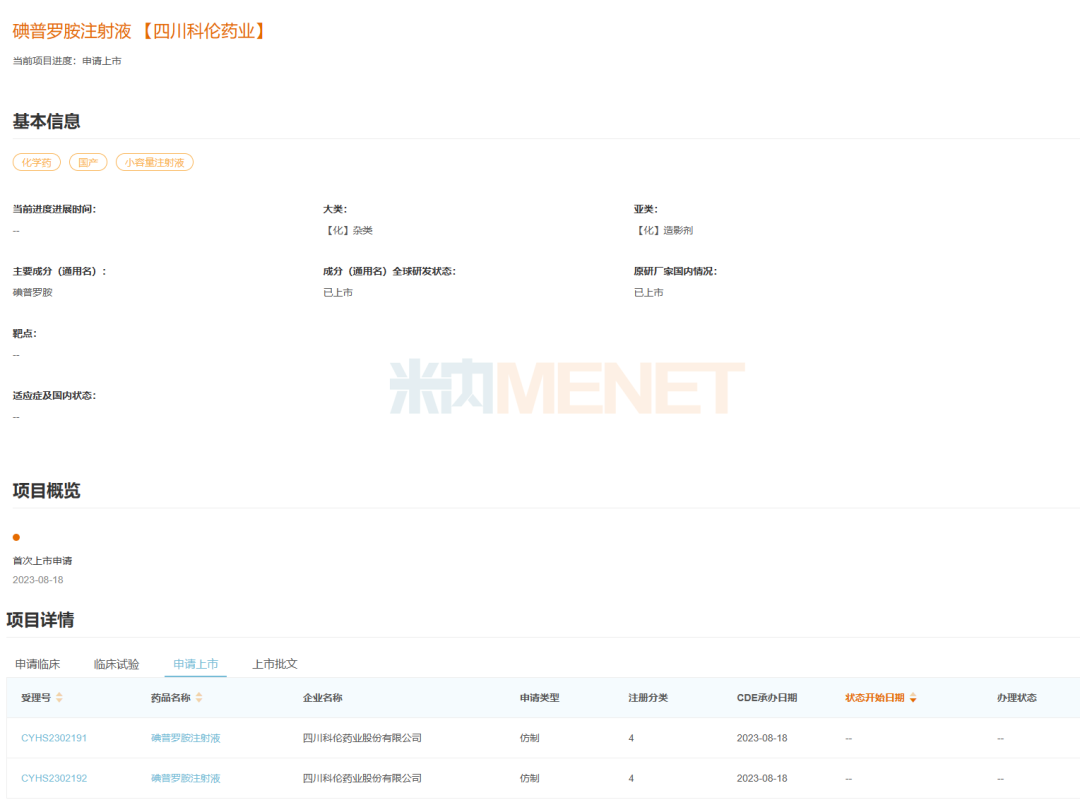Click the 碘普罗胺 ingredient value
Viewport: 1080px width, 812px height.
click(32, 292)
